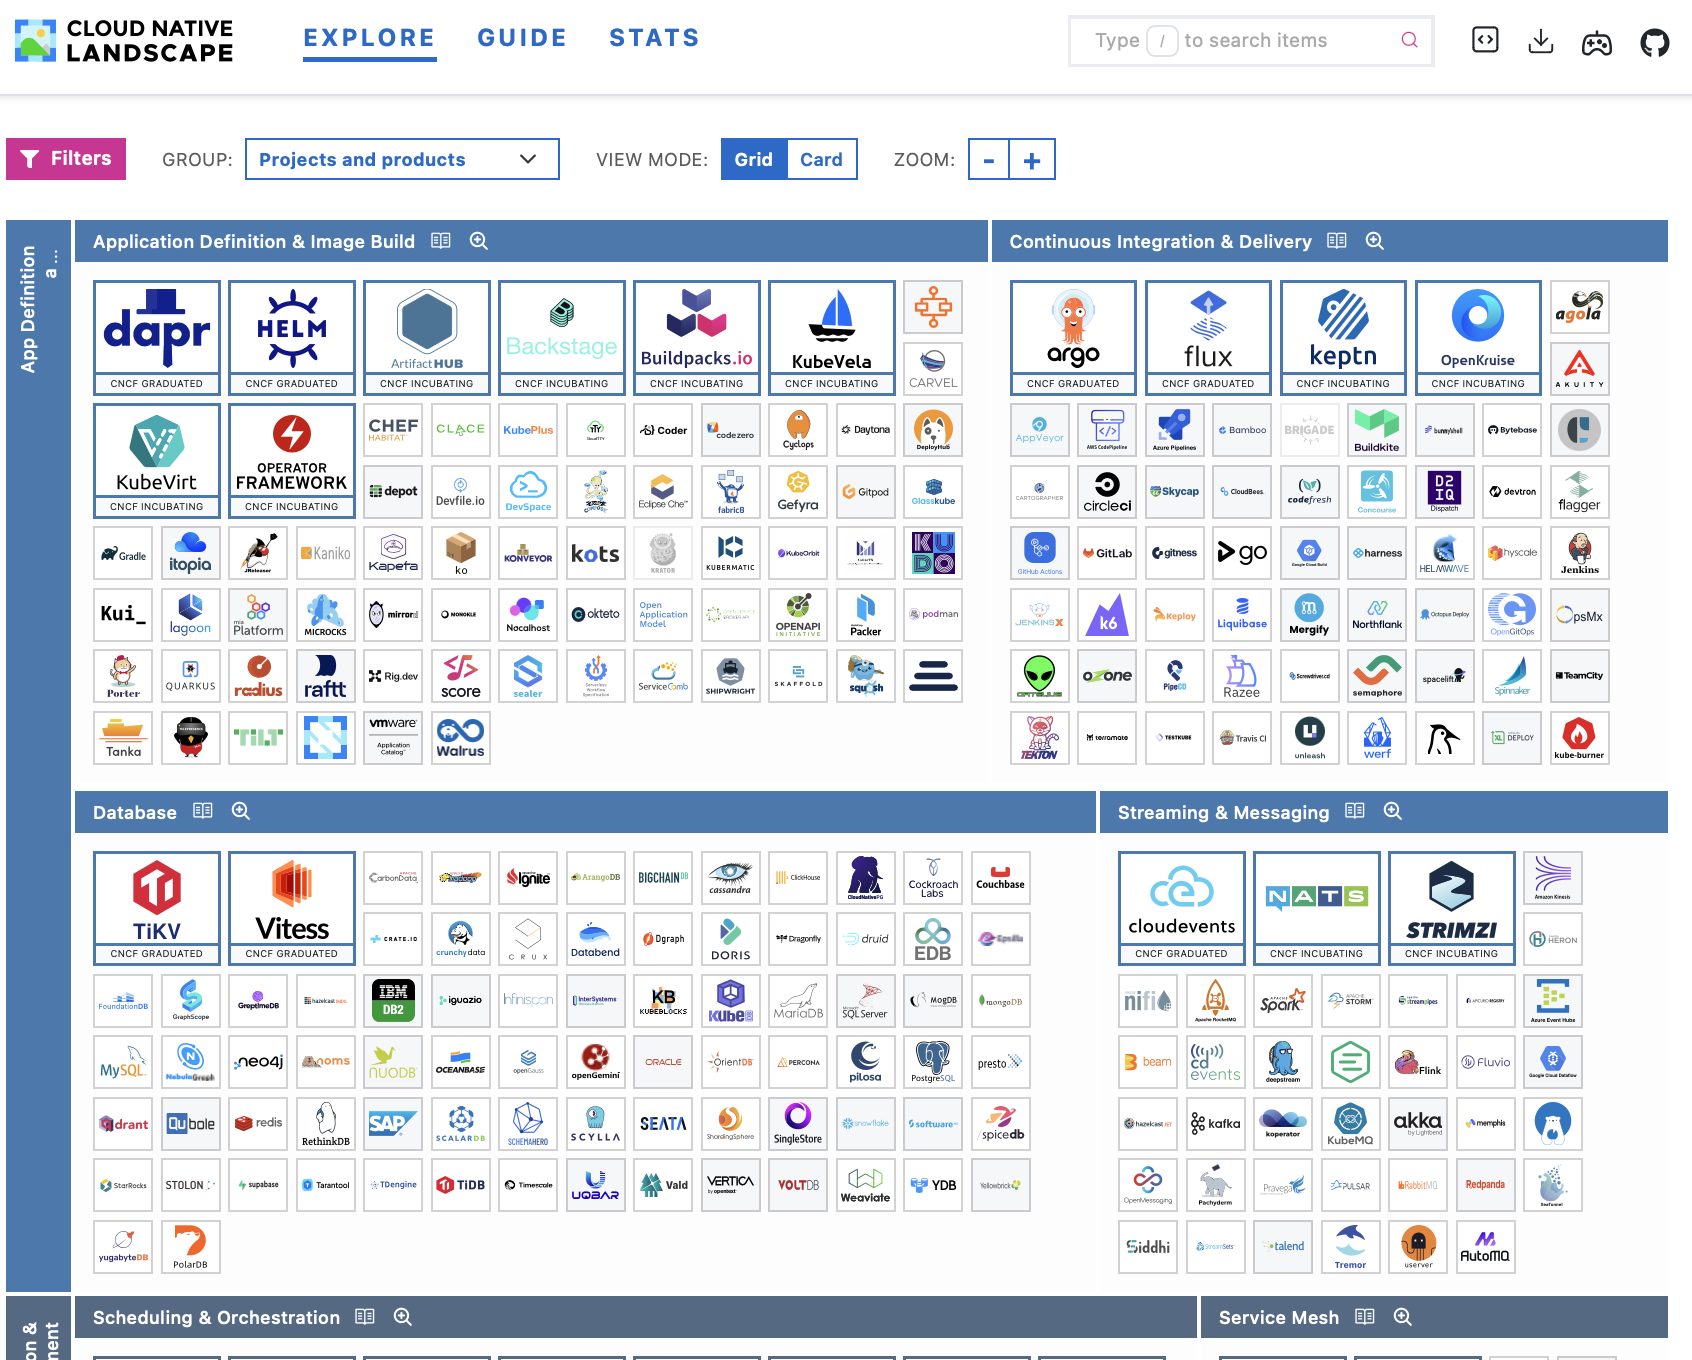Open Streaming & Messaging guide icon
The height and width of the screenshot is (1360, 1692).
point(1355,811)
